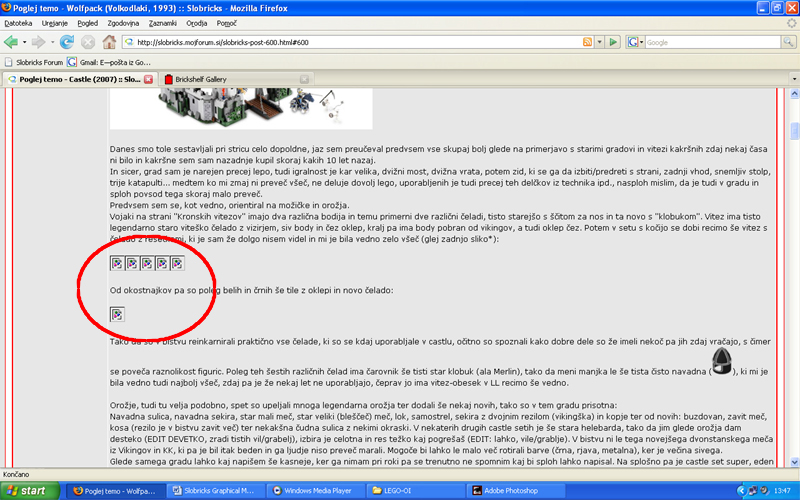The height and width of the screenshot is (500, 800).
Task: Open the Zaznamki menu
Action: tap(163, 23)
